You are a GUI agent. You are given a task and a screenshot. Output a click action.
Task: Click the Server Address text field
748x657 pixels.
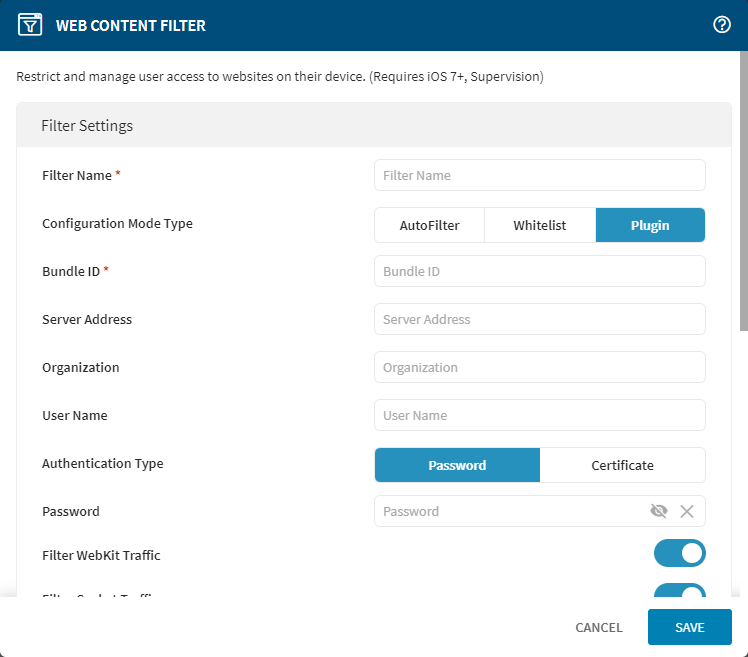coord(540,319)
